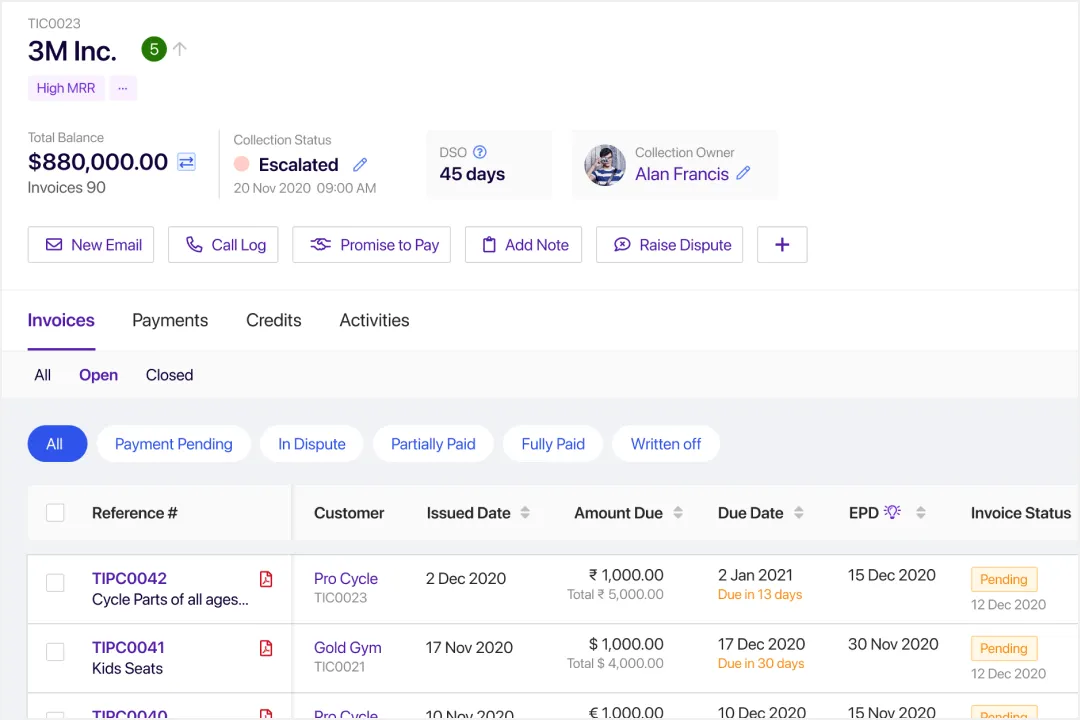Open PDF attachment for invoice TIPC0042
Screen dimensions: 1080x720
(265, 578)
